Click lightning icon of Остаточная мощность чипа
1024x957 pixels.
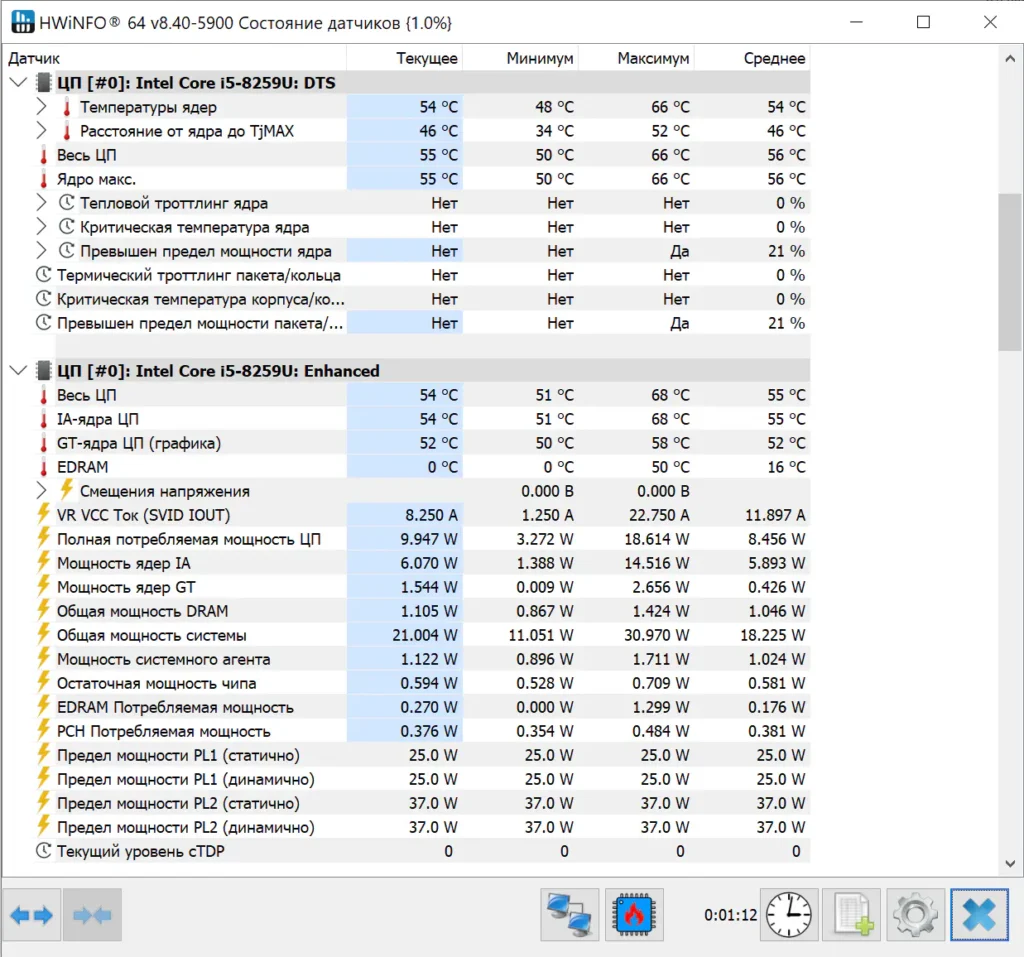[43, 682]
